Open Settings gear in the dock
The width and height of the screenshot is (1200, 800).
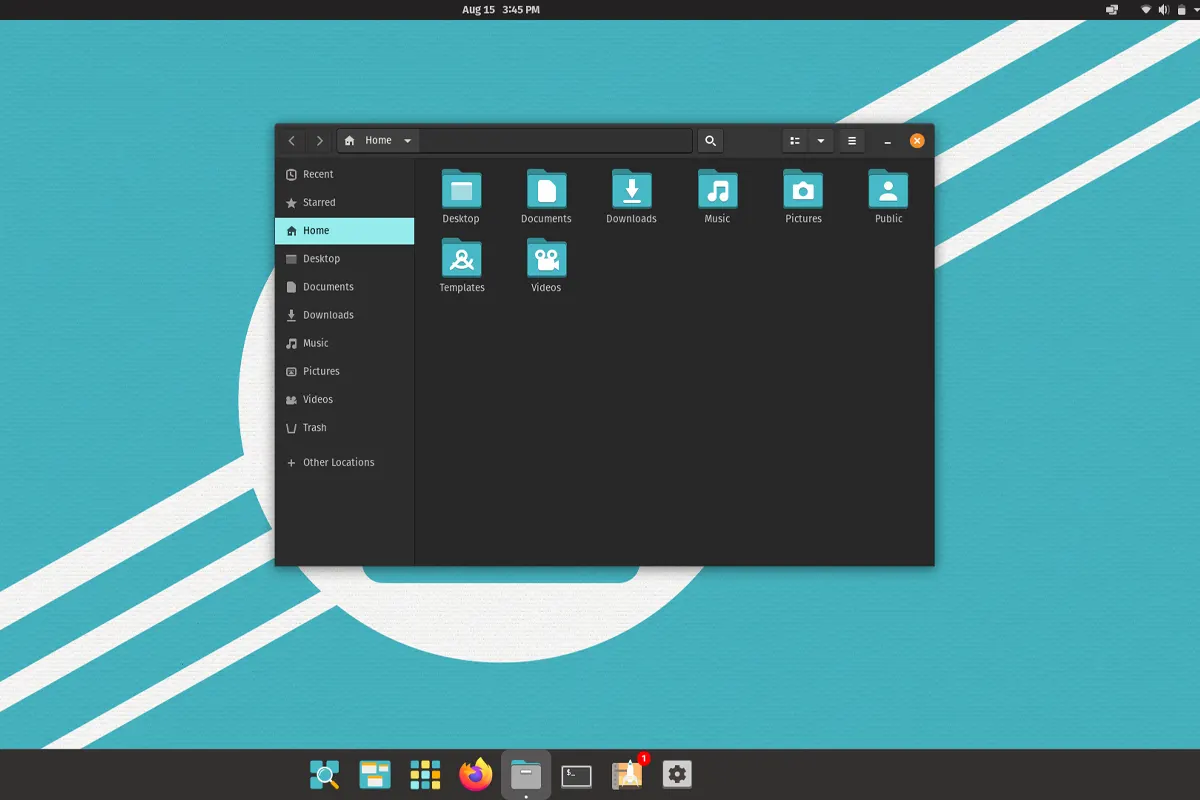pos(677,774)
